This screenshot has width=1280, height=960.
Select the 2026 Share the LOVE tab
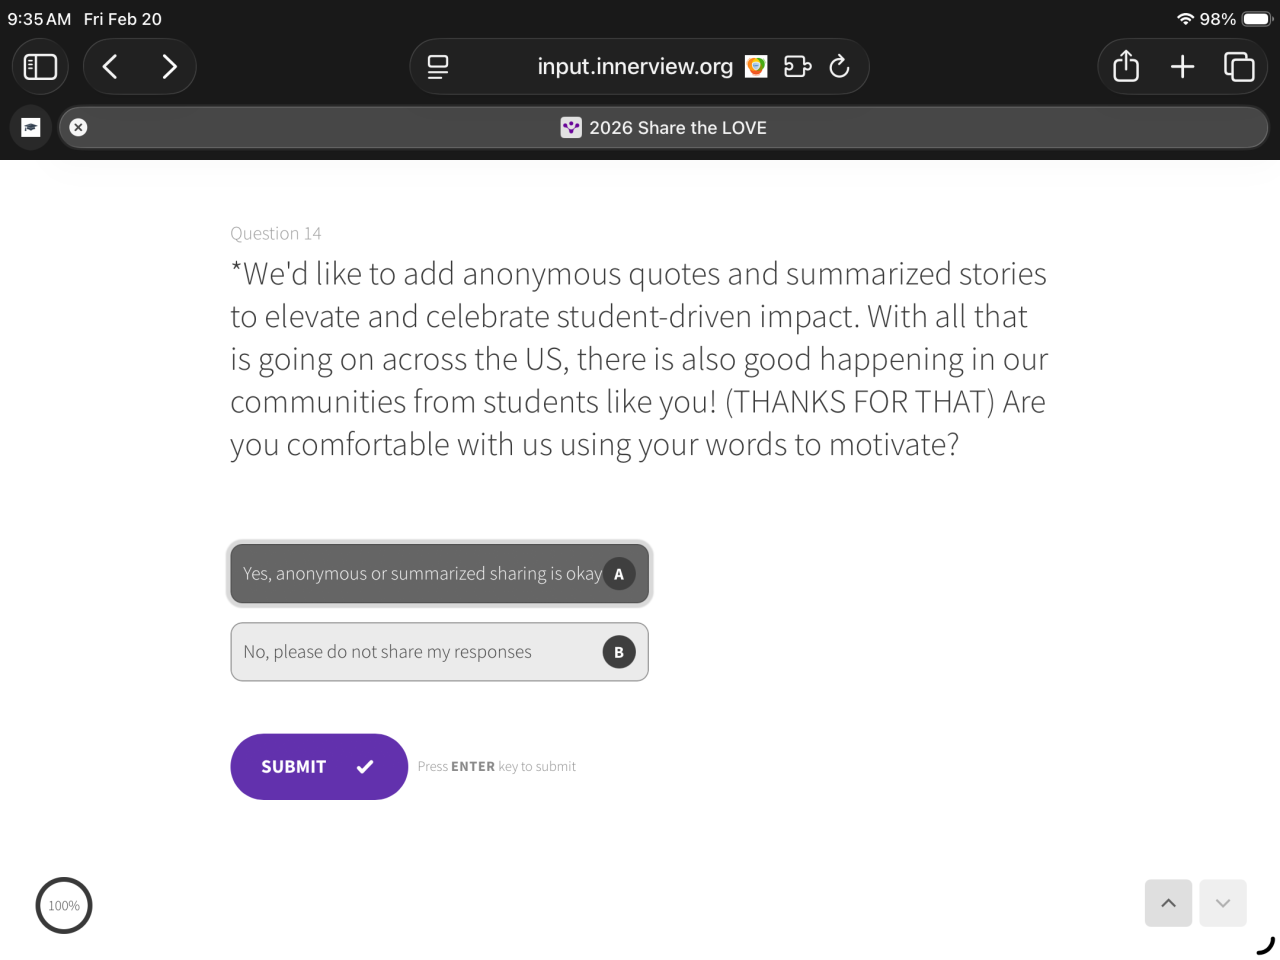pyautogui.click(x=664, y=128)
